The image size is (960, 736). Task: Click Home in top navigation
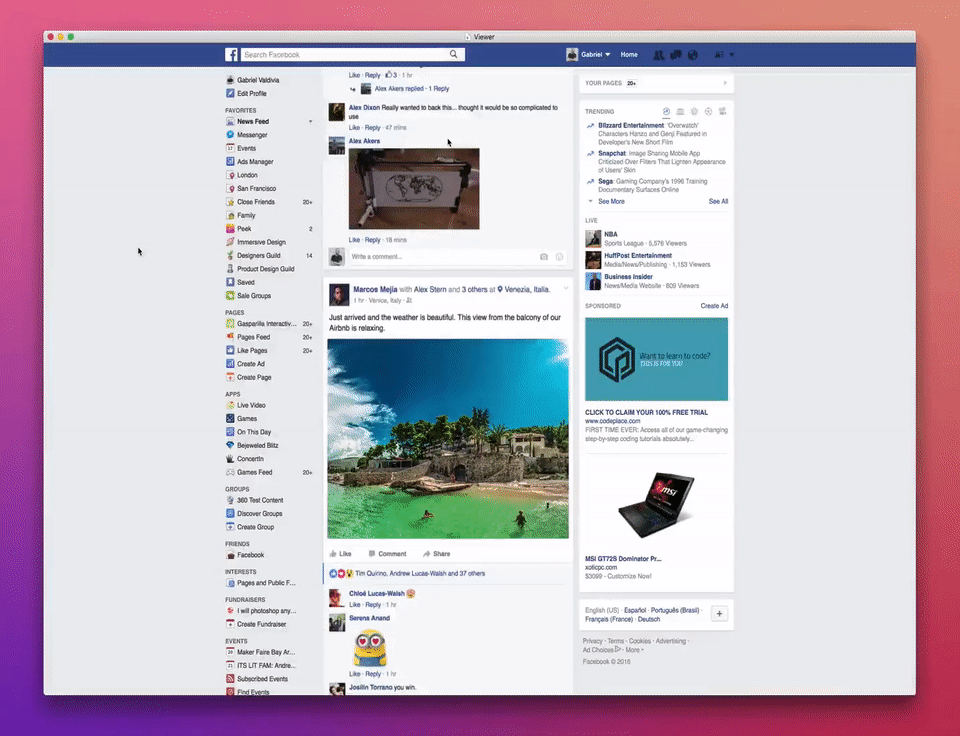[x=629, y=54]
